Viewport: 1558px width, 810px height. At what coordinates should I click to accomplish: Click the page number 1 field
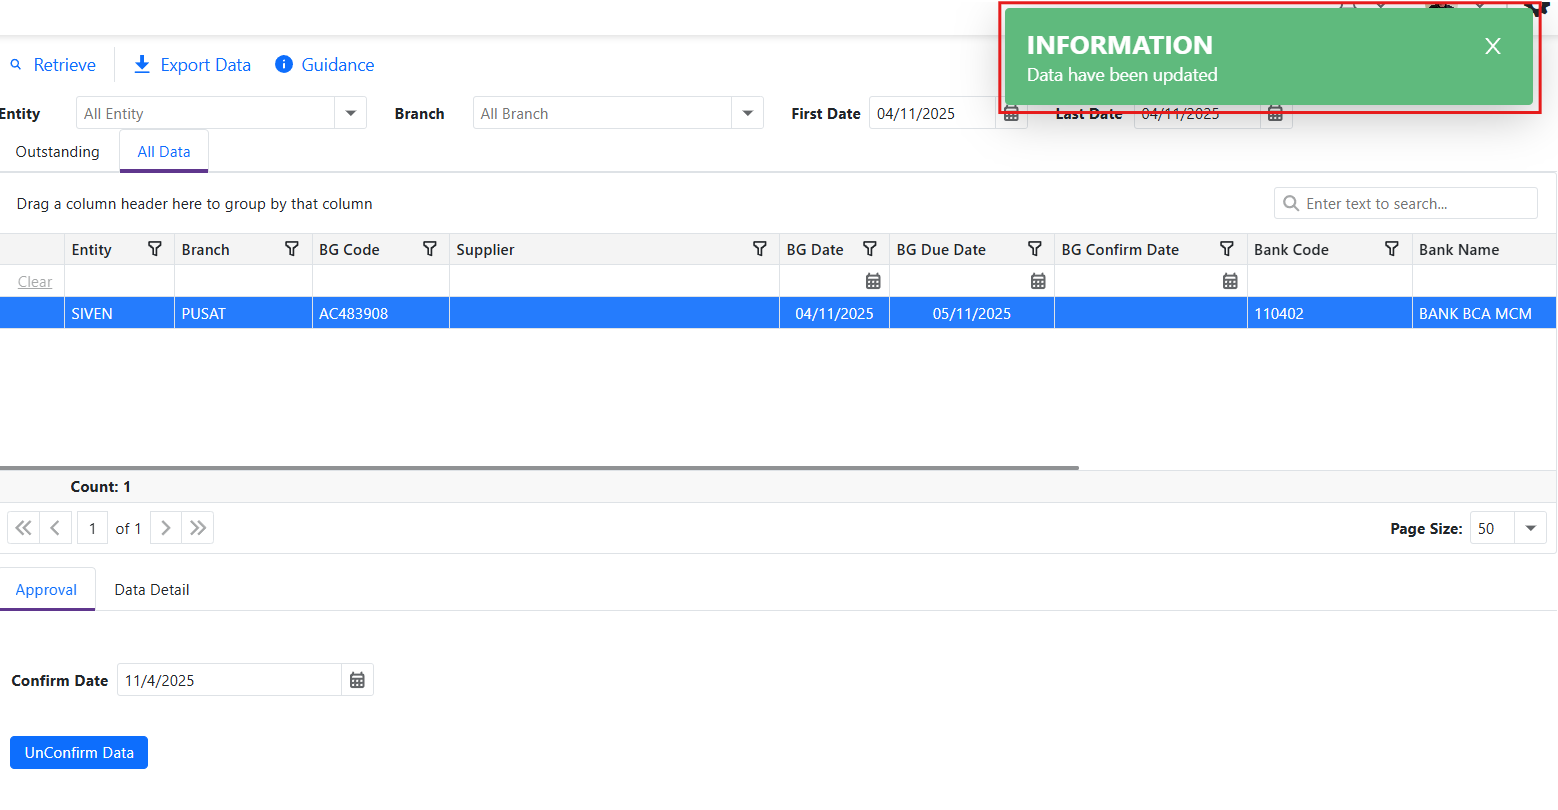[93, 528]
